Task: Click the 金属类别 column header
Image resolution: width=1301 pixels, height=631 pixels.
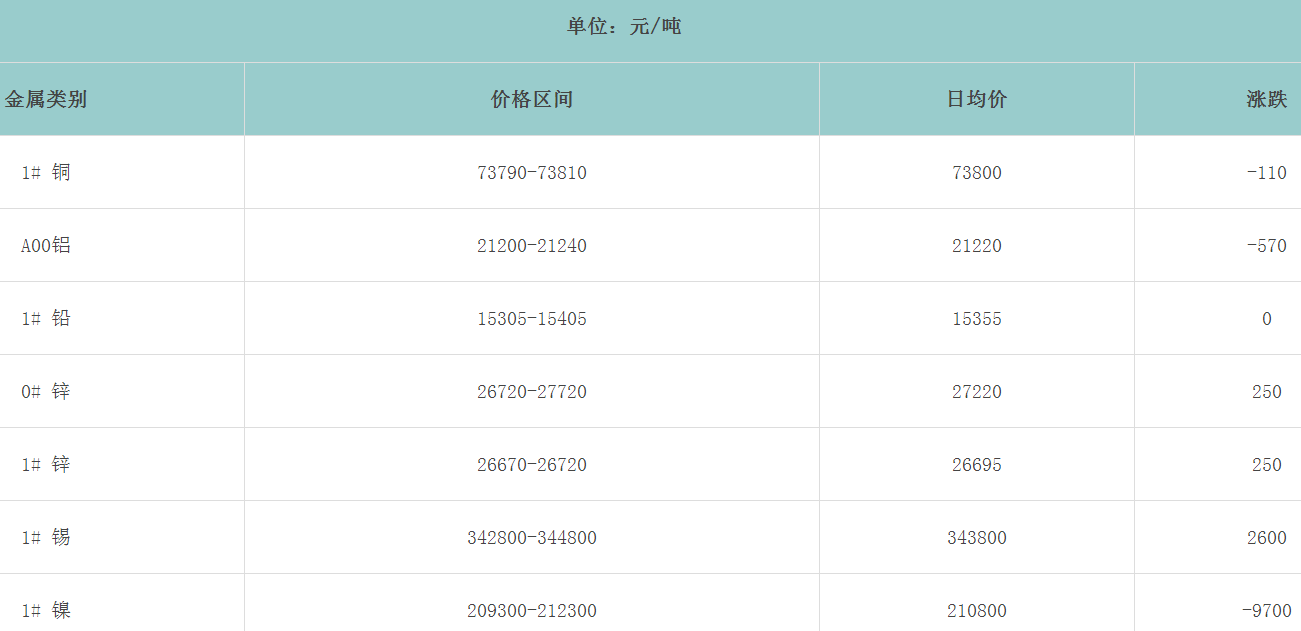Action: click(x=46, y=99)
